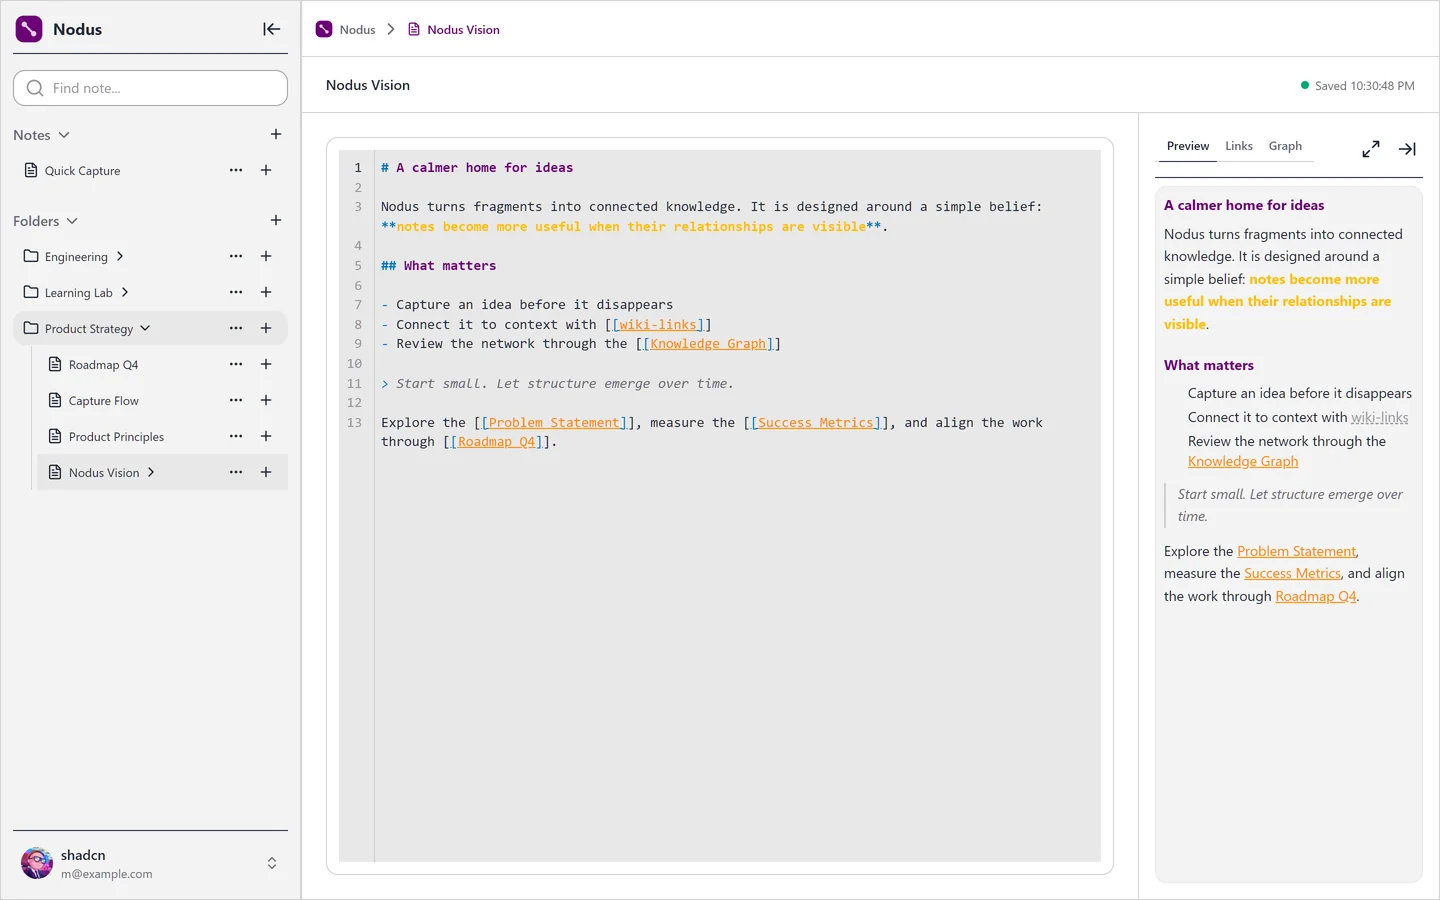This screenshot has width=1440, height=900.
Task: Open Product Strategy more options menu
Action: (236, 328)
